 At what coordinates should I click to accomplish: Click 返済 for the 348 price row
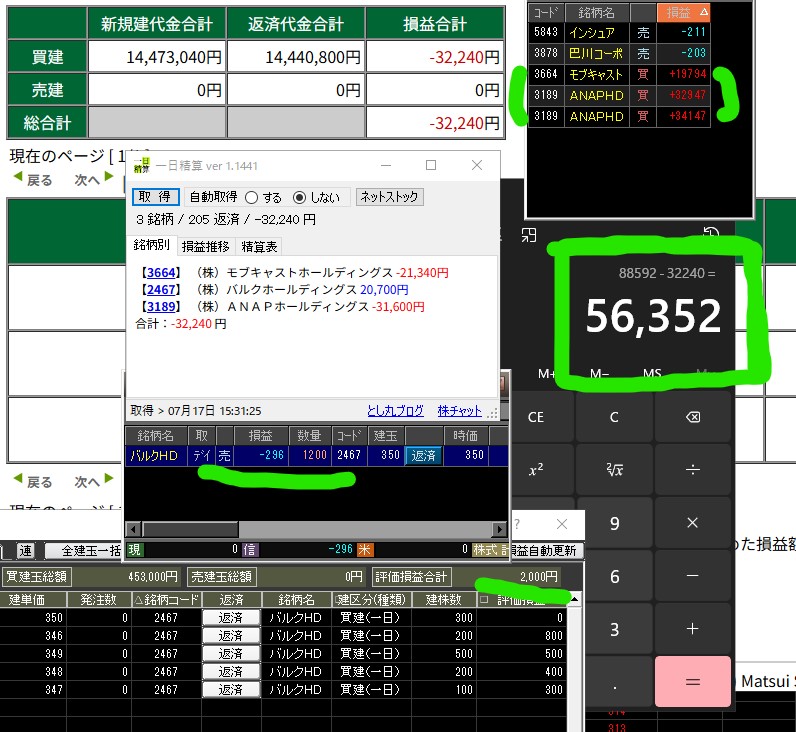click(231, 672)
